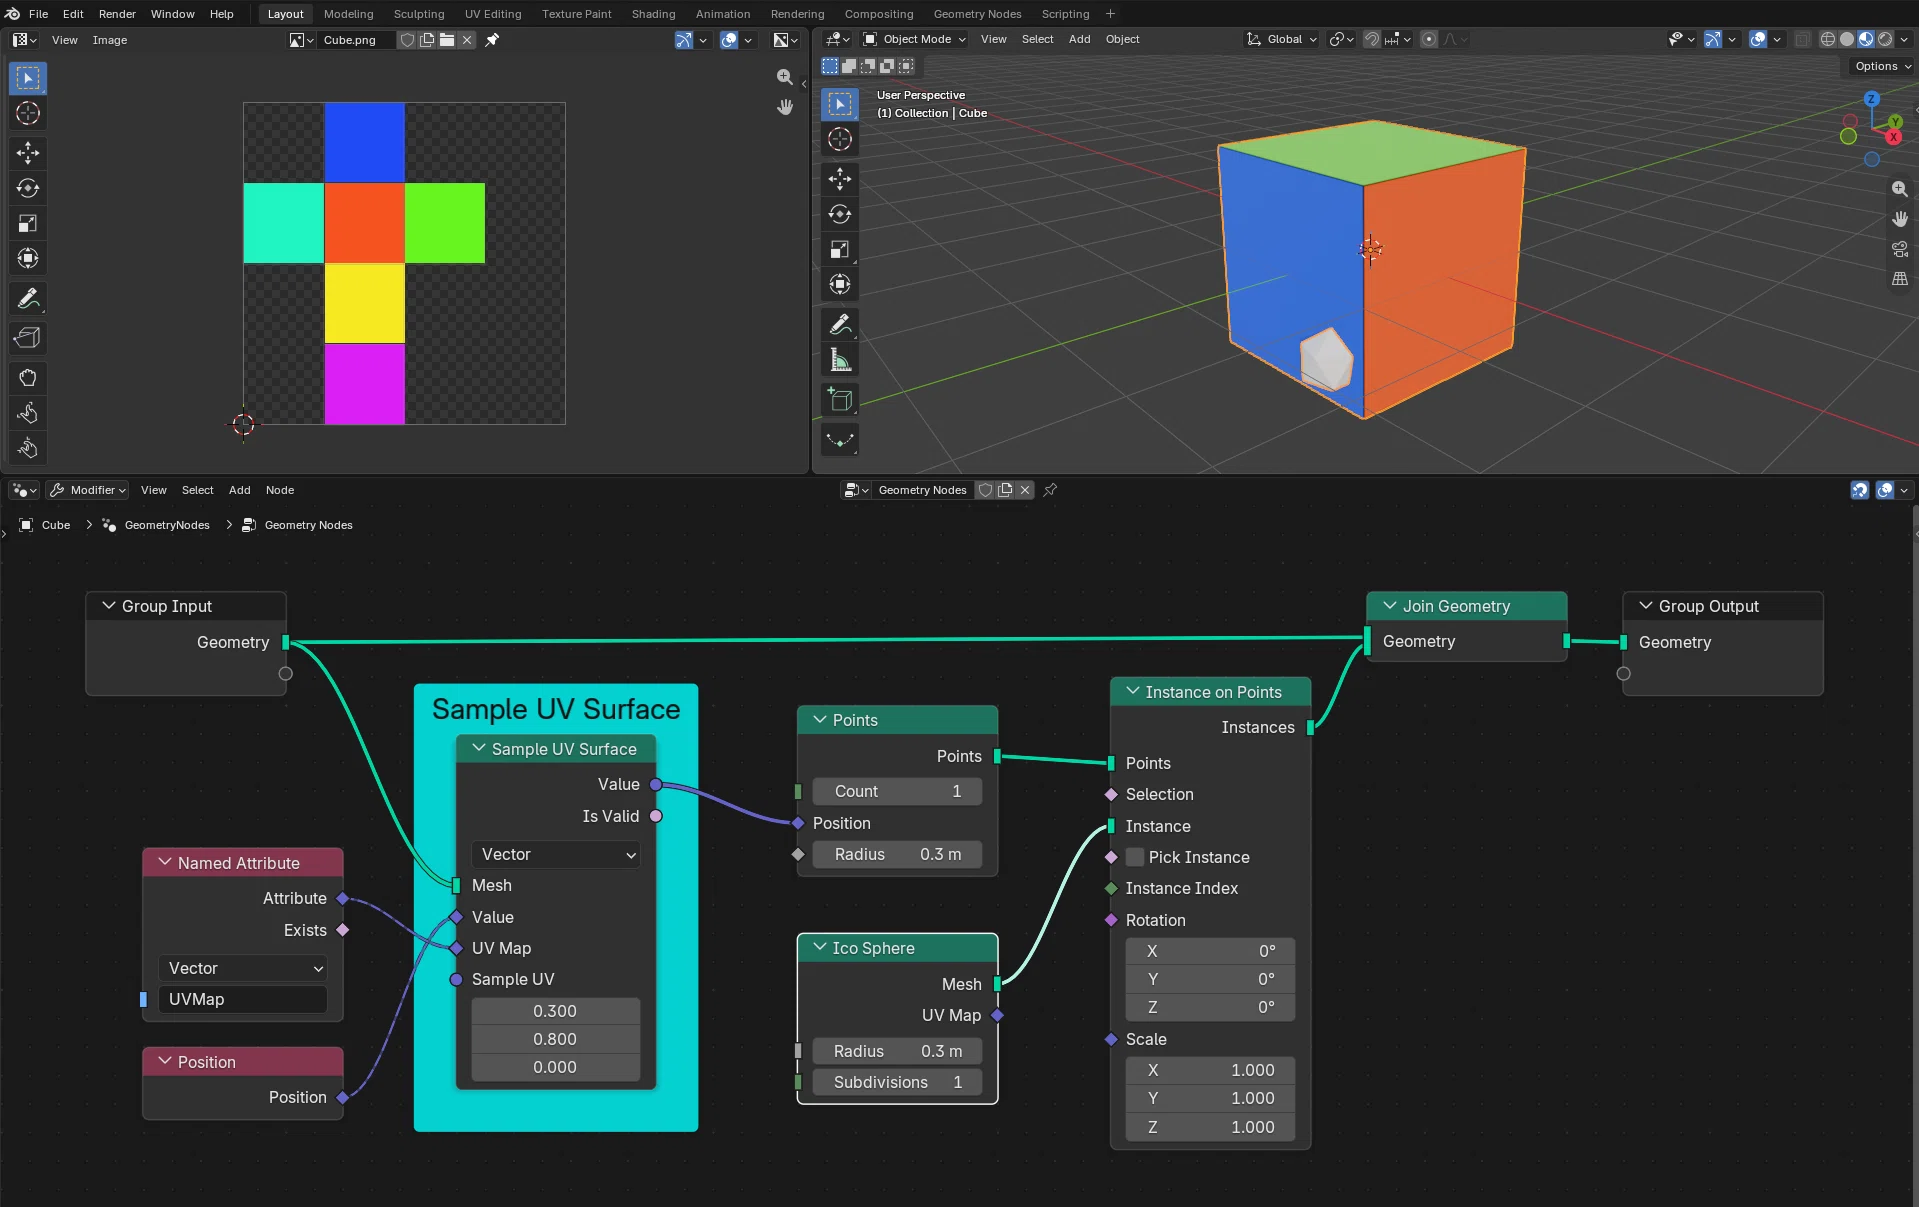Select the Rotate tool in 3D viewport
Image resolution: width=1919 pixels, height=1207 pixels.
coord(840,214)
